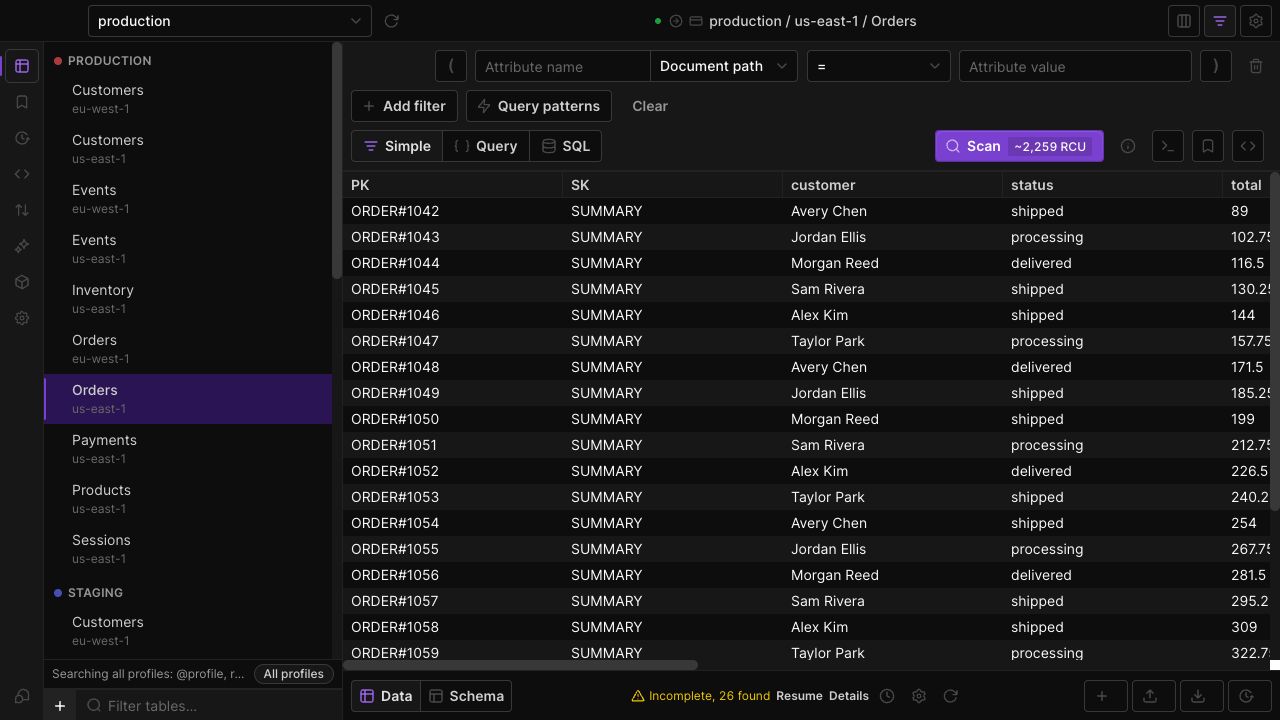Open the terminal command icon next to Scan
The width and height of the screenshot is (1280, 720).
point(1168,146)
